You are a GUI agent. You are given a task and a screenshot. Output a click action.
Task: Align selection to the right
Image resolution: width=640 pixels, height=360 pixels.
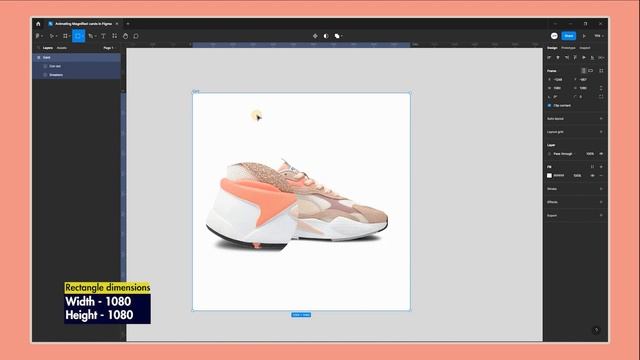567,58
